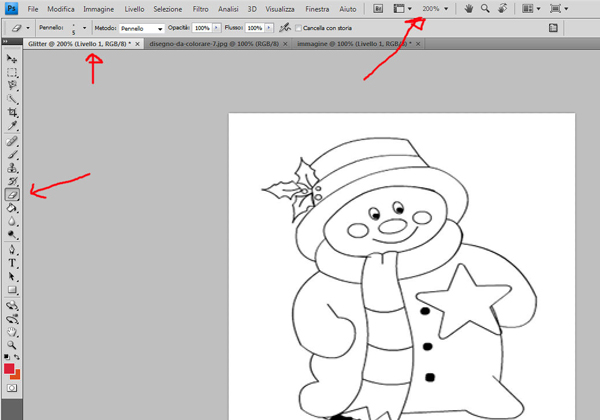
Task: Click the orange background color swatch
Action: pyautogui.click(x=16, y=375)
